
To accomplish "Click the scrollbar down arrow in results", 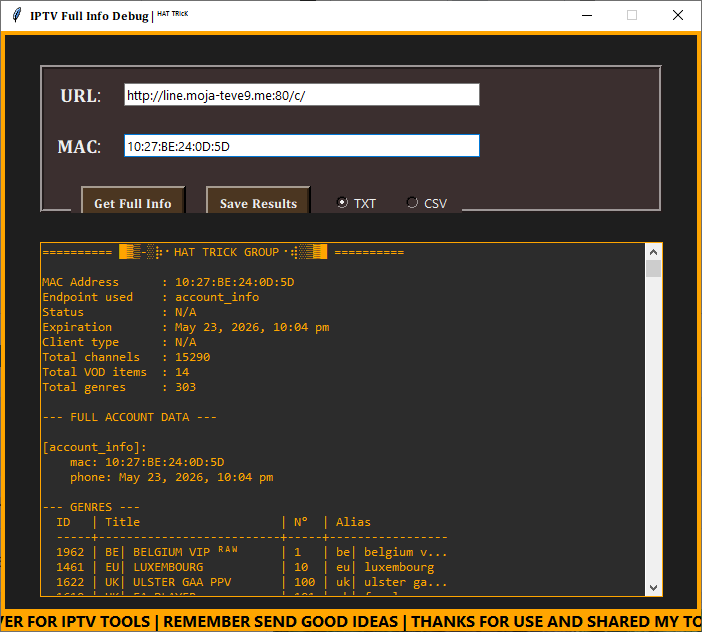I will pyautogui.click(x=653, y=588).
